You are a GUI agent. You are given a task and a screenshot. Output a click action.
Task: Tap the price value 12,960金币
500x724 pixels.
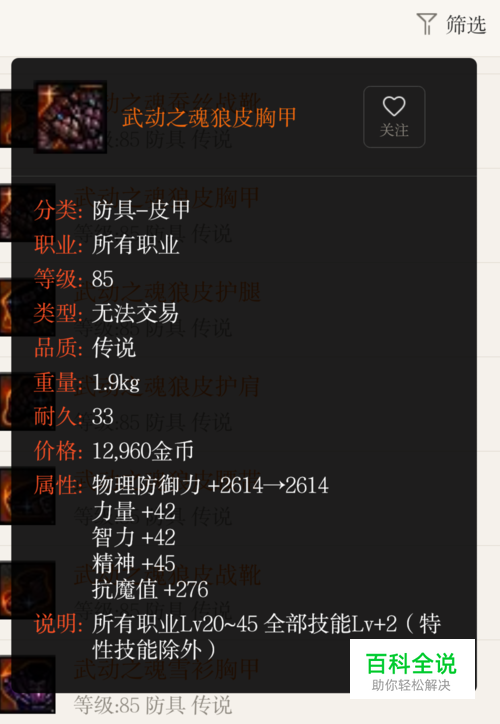pyautogui.click(x=143, y=451)
